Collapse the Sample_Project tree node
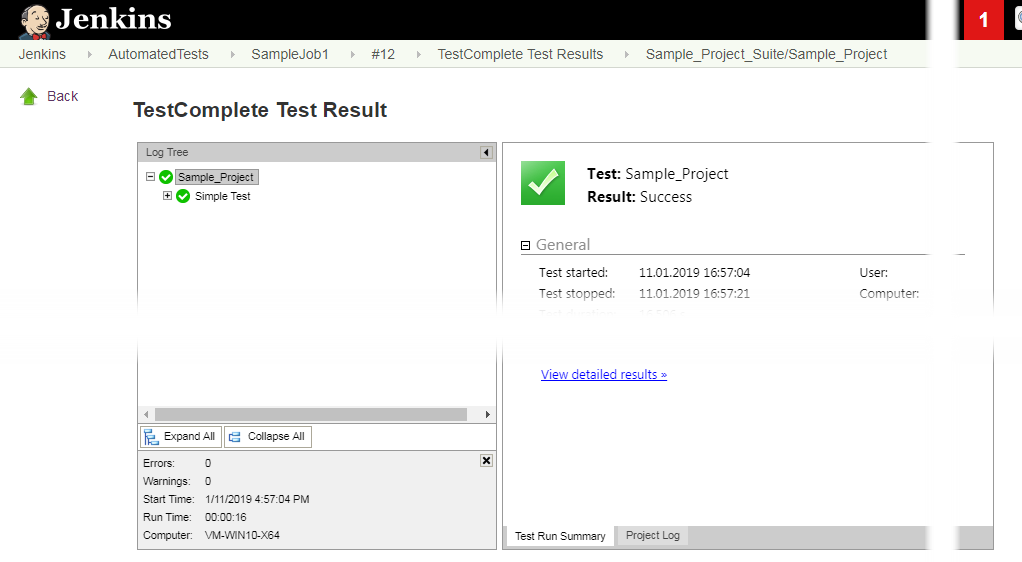This screenshot has height=562, width=1022. (151, 177)
